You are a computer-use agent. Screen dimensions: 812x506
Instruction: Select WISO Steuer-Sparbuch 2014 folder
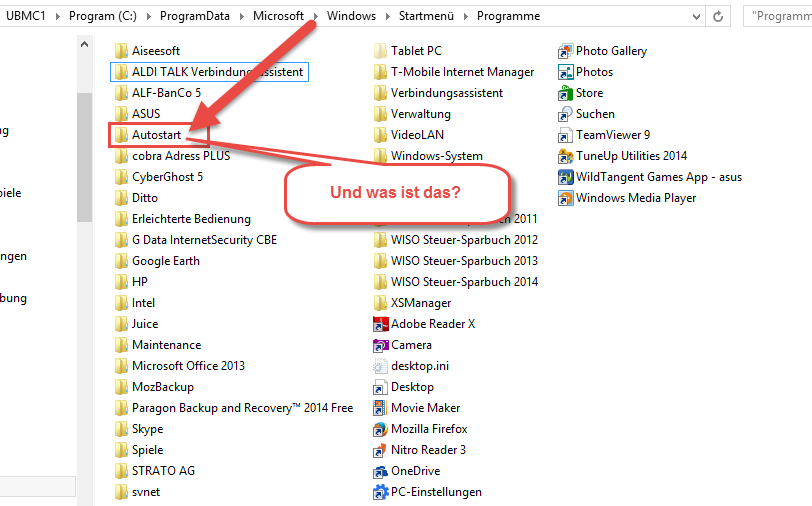456,282
